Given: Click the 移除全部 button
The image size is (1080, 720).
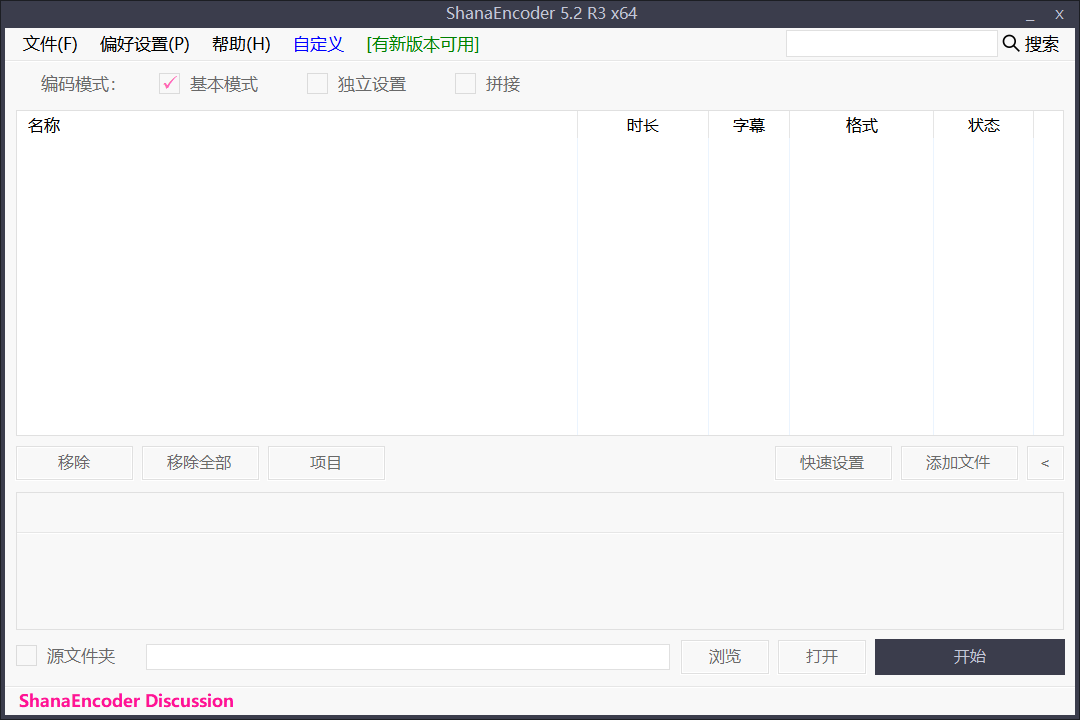Looking at the screenshot, I should 200,463.
